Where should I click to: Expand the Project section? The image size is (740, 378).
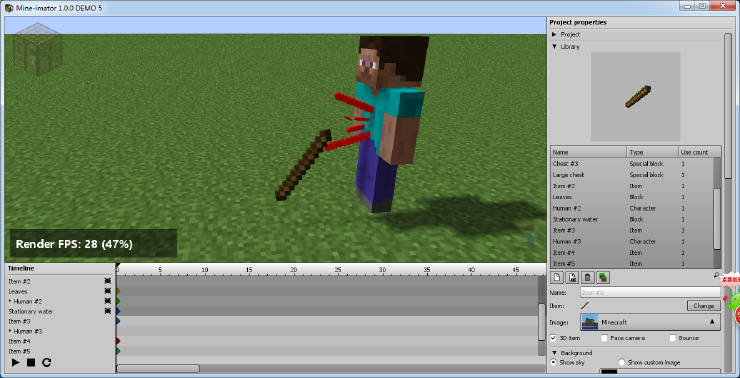click(x=554, y=34)
